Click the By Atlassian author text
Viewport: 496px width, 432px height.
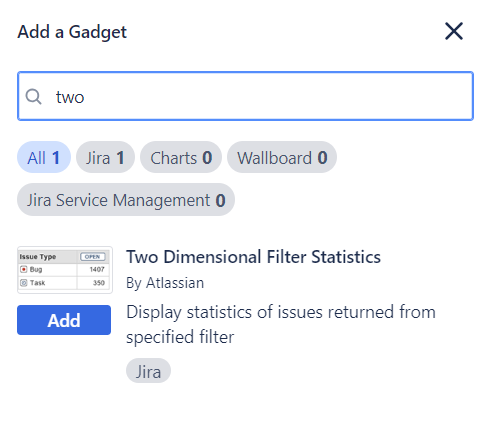[165, 283]
